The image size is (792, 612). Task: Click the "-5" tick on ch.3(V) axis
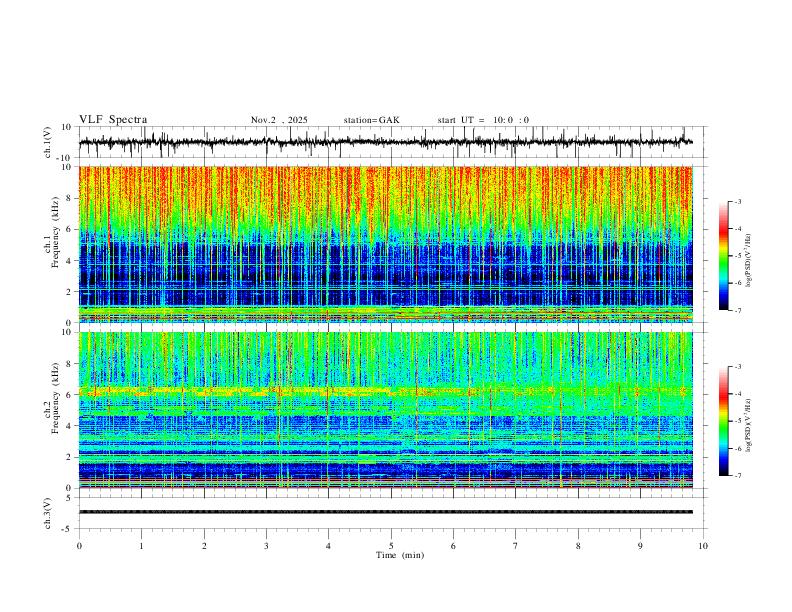(x=68, y=529)
